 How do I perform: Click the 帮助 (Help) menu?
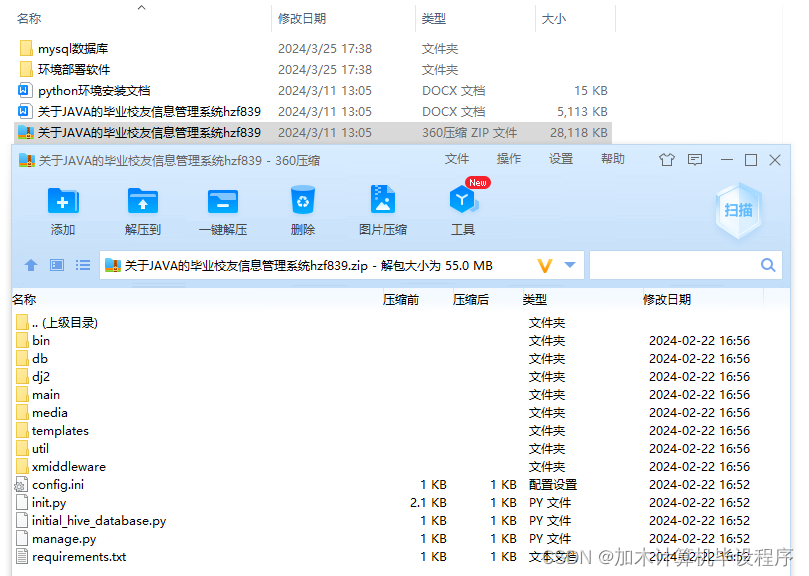[x=612, y=158]
